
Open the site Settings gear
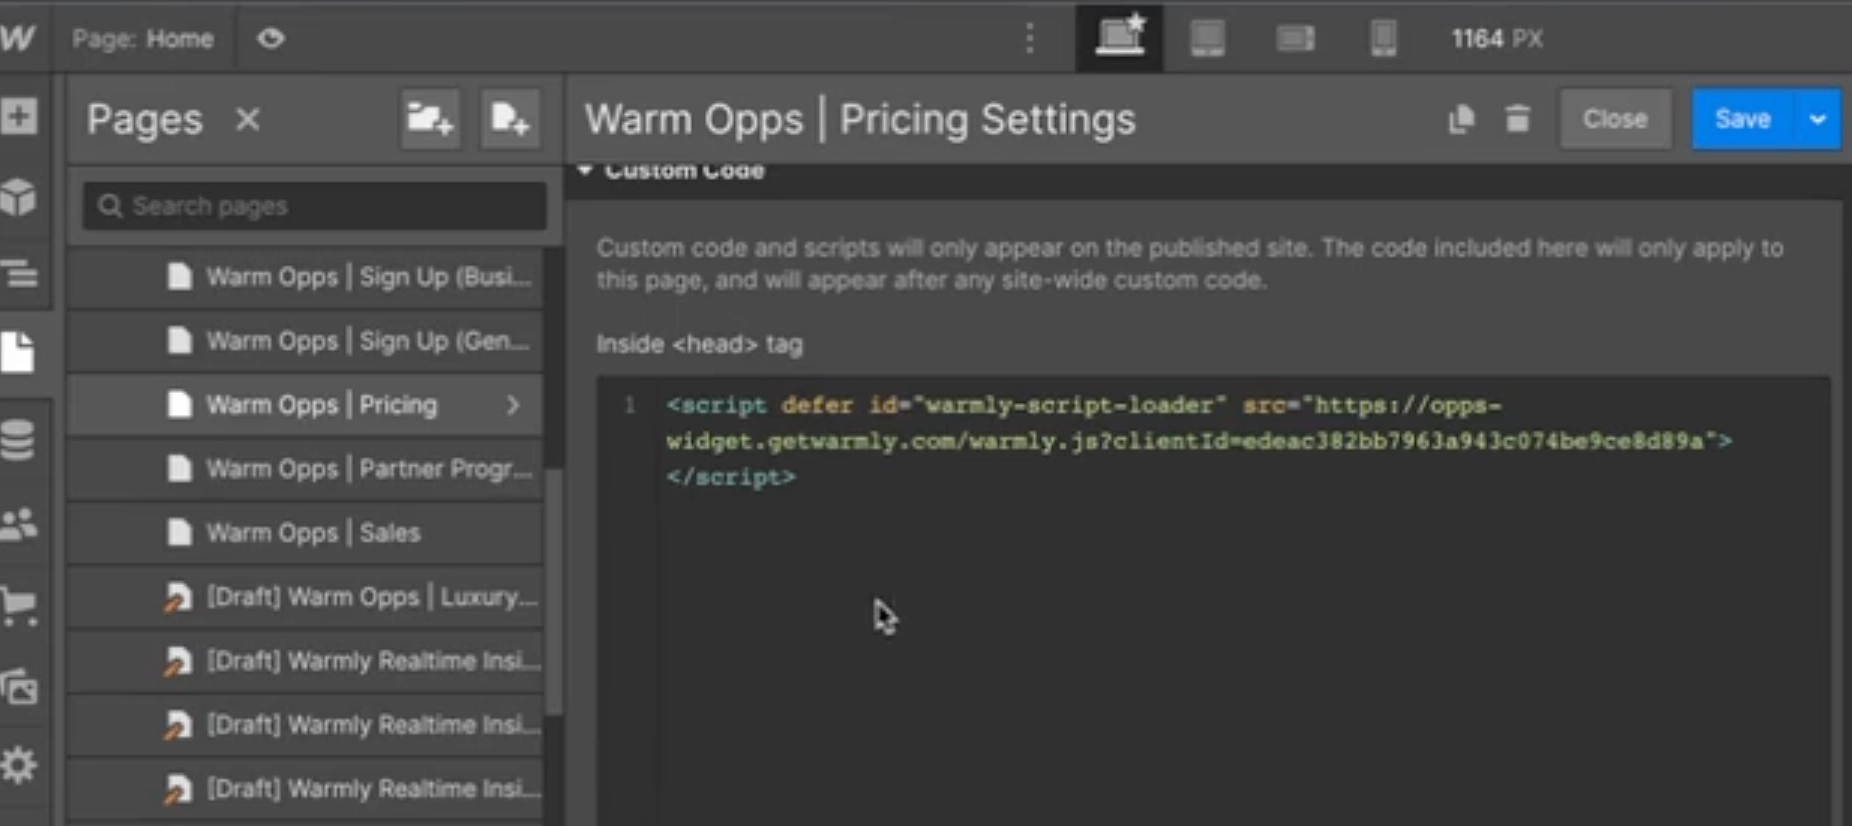(19, 766)
